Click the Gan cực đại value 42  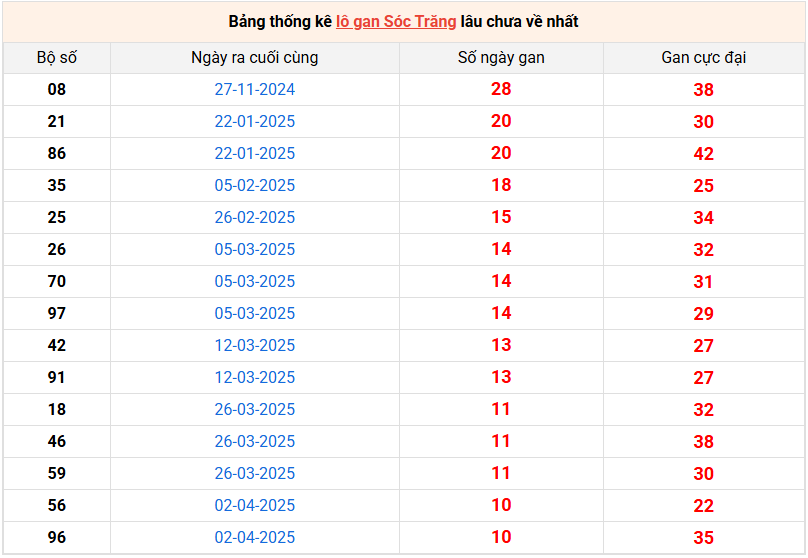pos(703,154)
